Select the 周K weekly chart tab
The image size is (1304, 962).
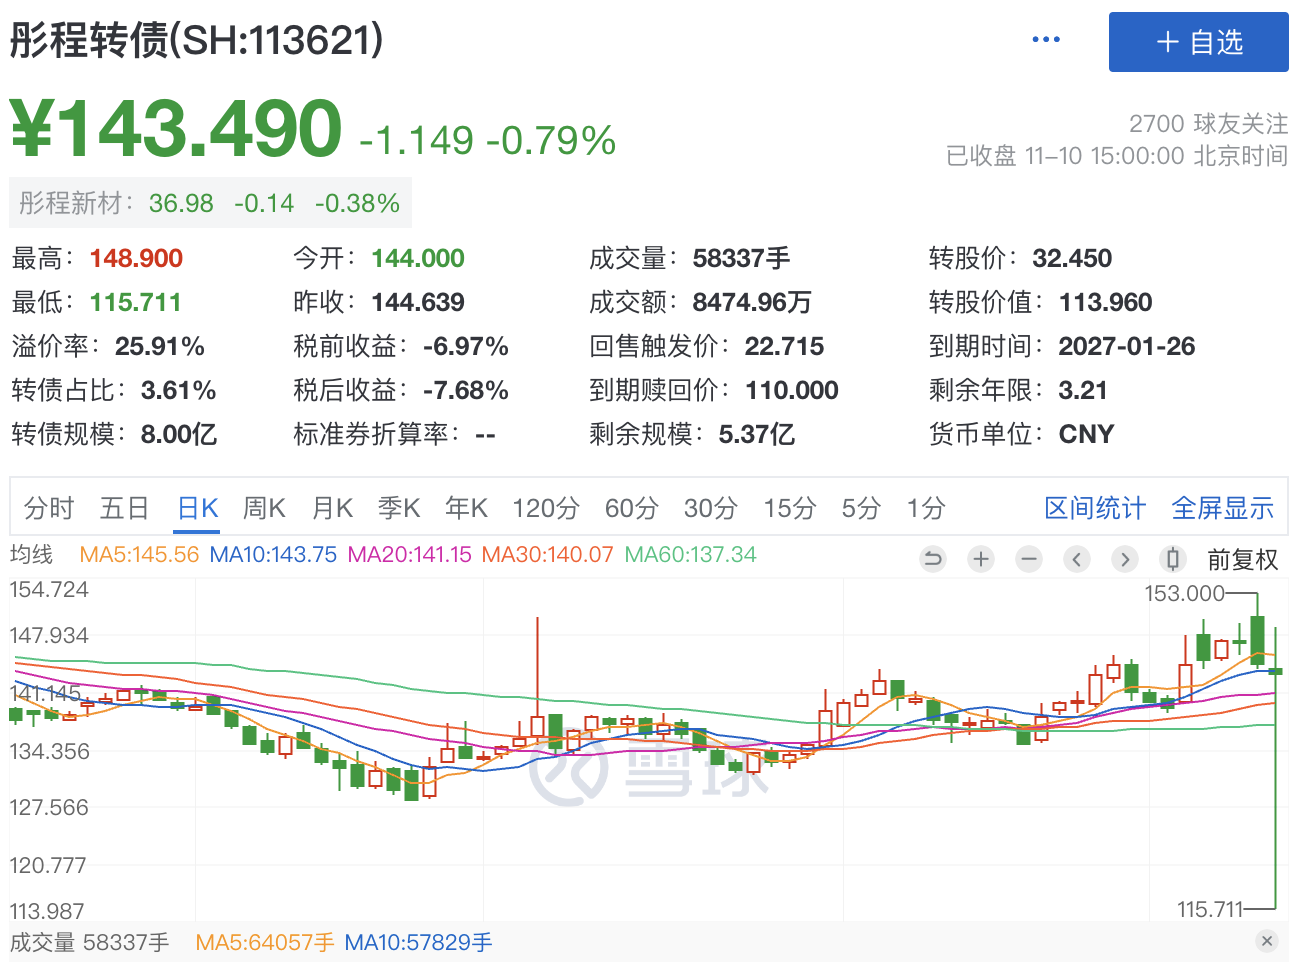click(x=264, y=508)
